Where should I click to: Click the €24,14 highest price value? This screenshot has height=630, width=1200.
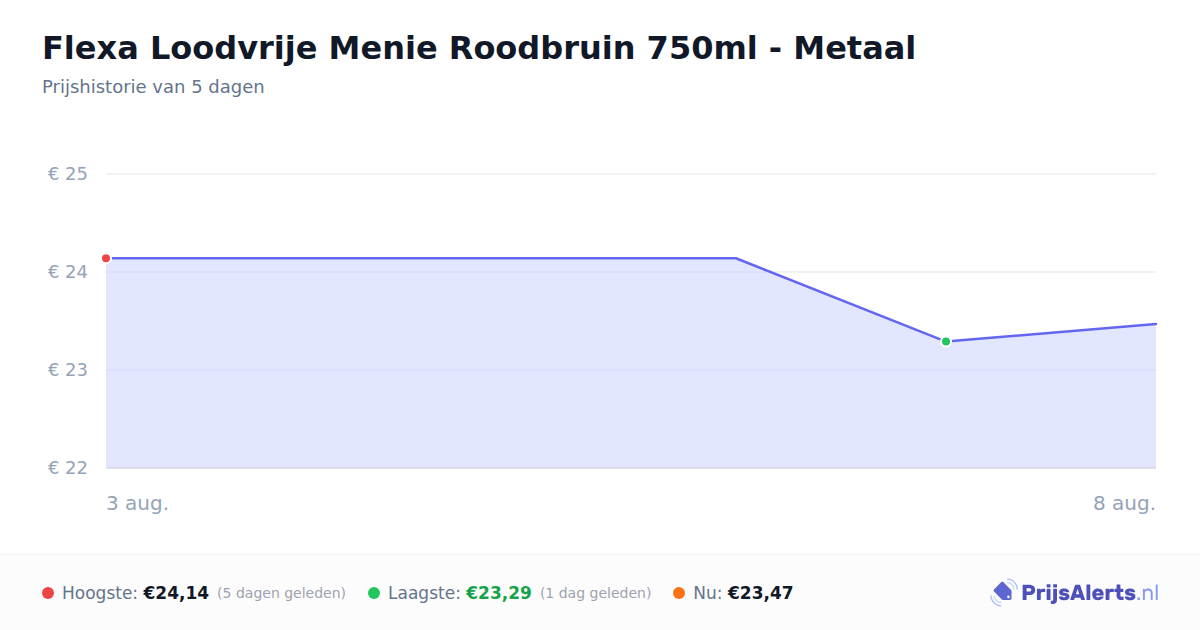click(176, 593)
